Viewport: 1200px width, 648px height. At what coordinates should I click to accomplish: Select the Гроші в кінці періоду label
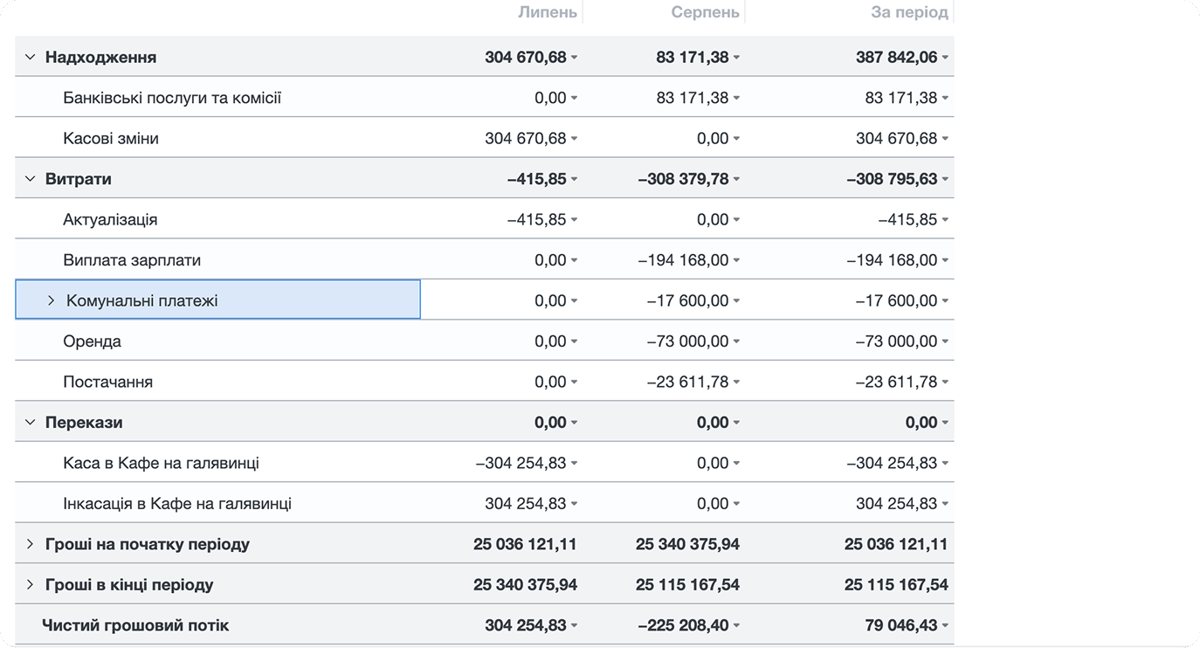click(x=129, y=585)
